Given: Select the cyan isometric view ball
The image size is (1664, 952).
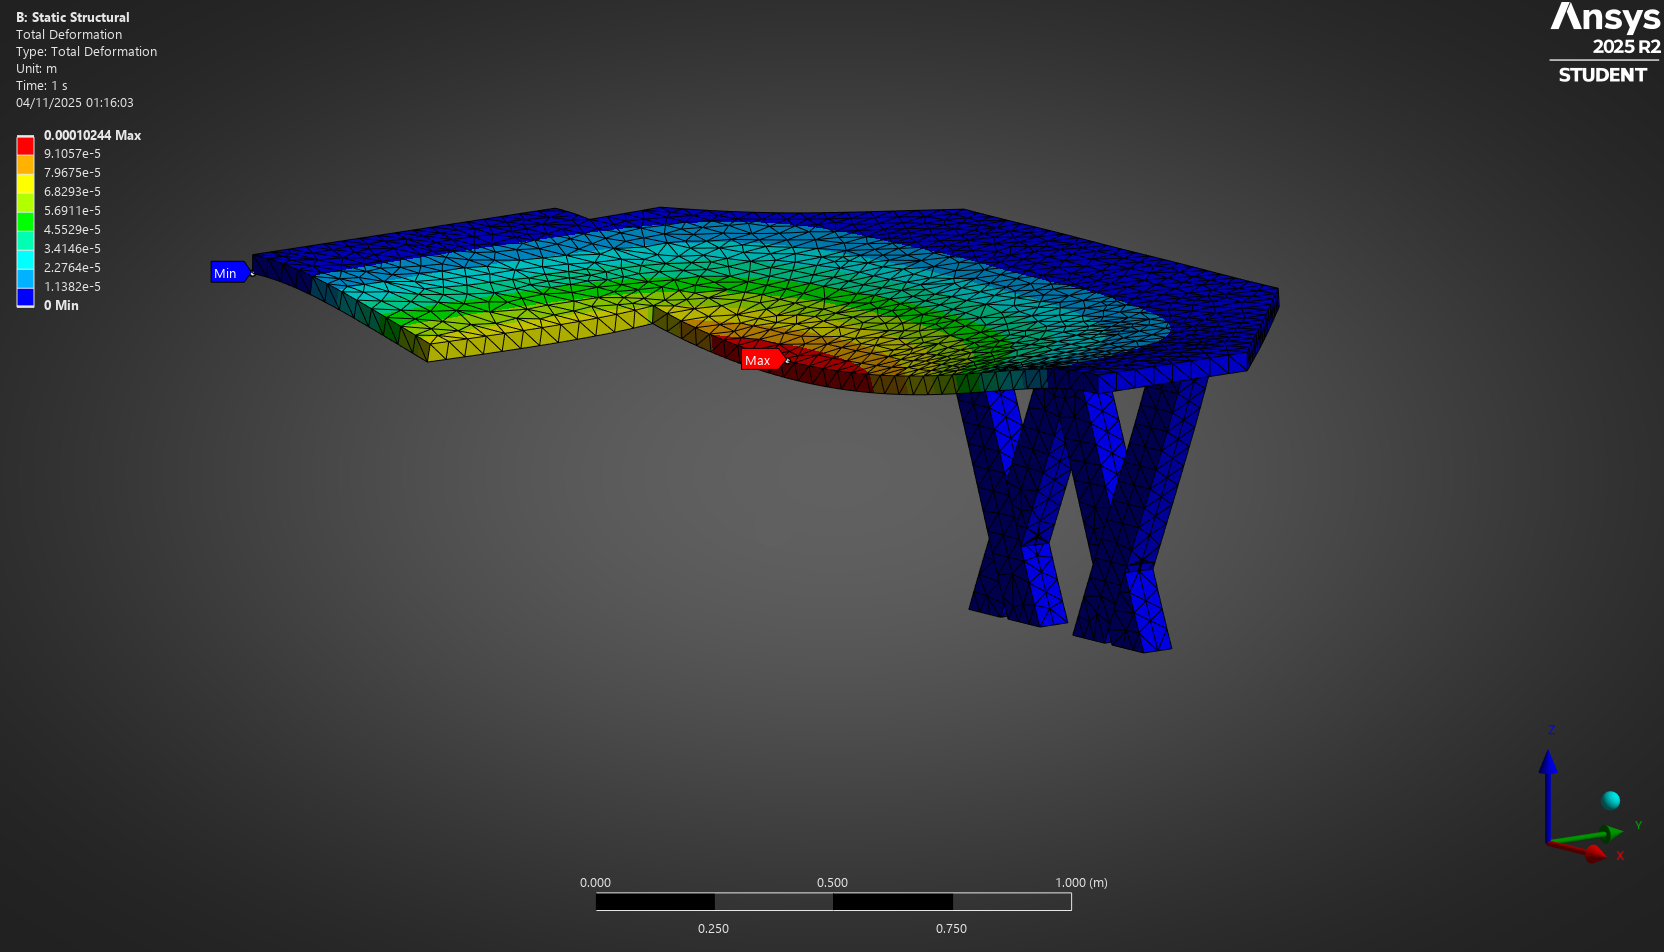Looking at the screenshot, I should [x=1611, y=800].
